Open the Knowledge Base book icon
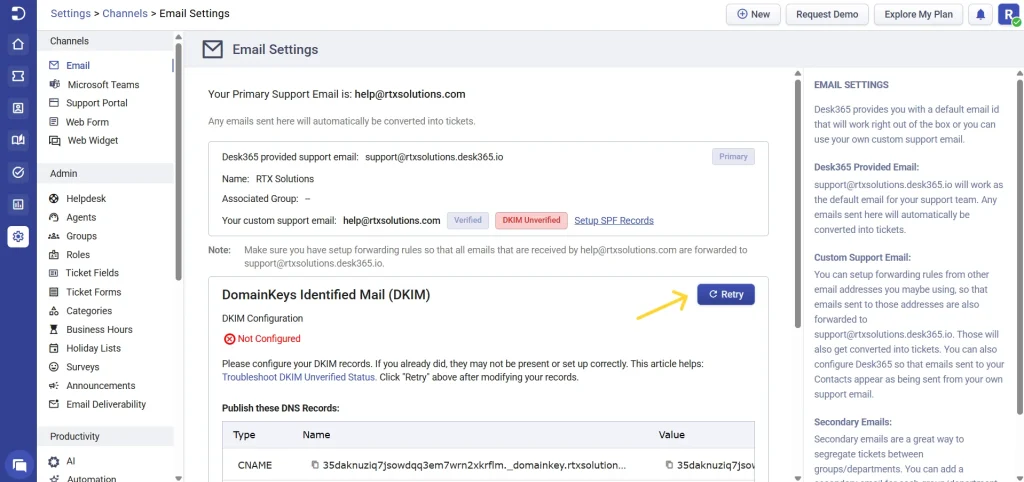The height and width of the screenshot is (482, 1024). tap(18, 140)
